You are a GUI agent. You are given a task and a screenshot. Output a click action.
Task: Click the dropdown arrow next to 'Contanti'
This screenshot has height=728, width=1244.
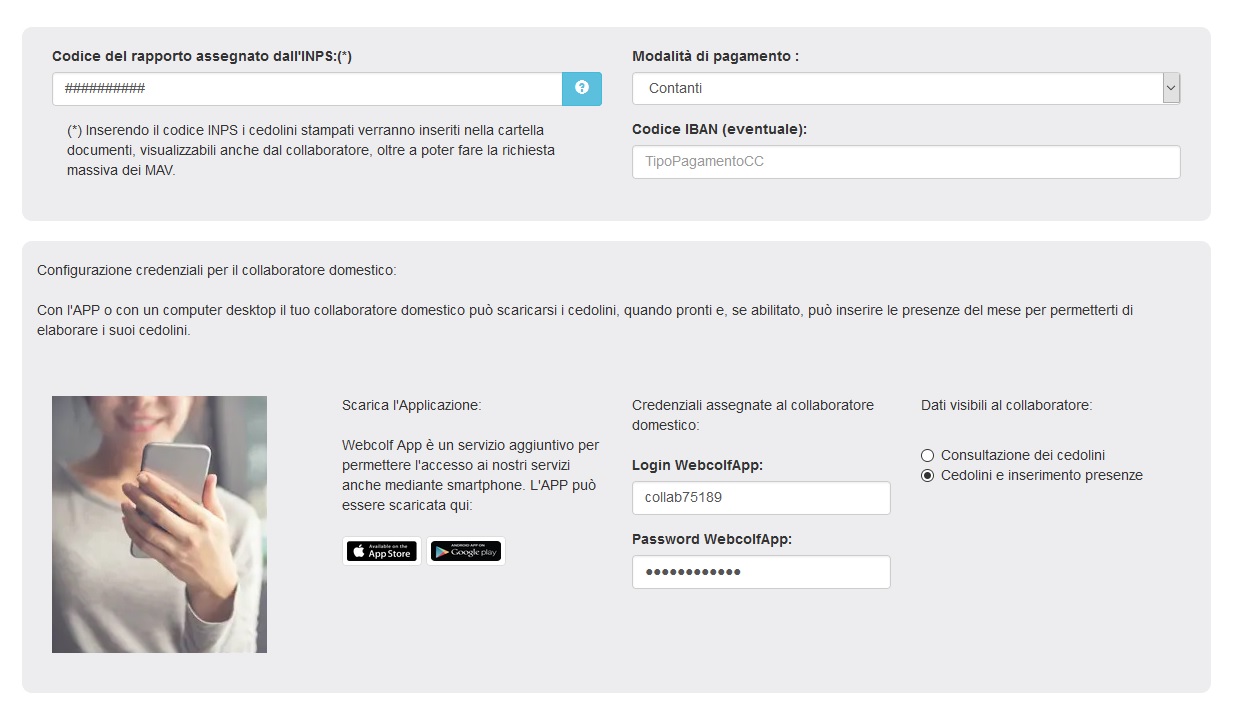point(1170,88)
